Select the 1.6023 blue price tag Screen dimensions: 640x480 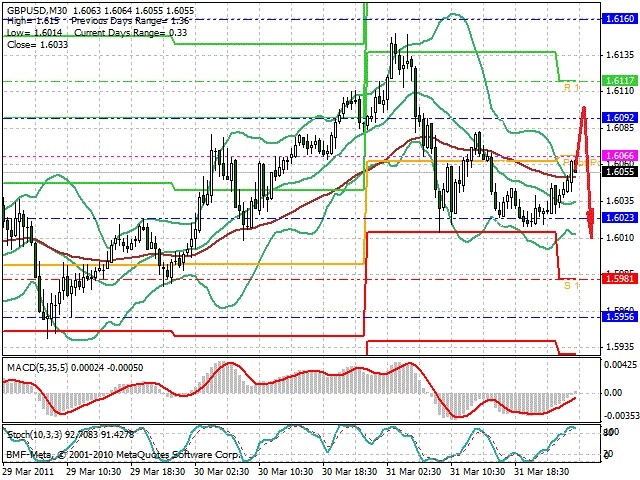620,218
